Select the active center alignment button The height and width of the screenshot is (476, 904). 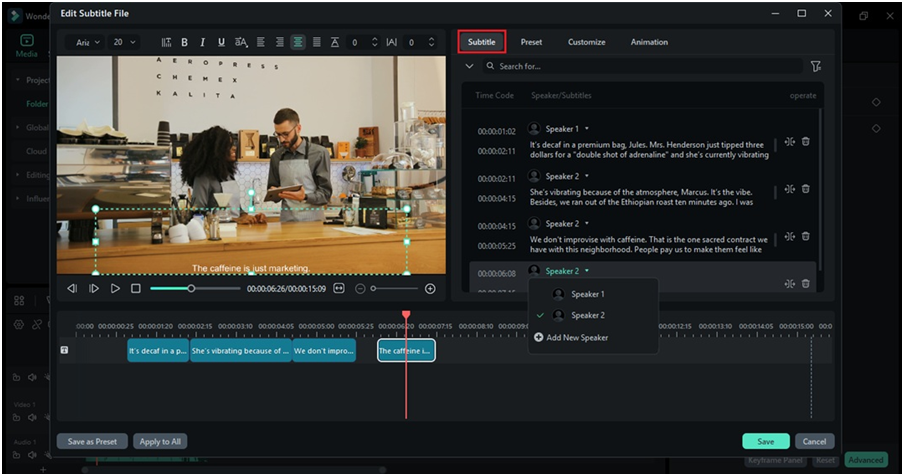click(297, 42)
